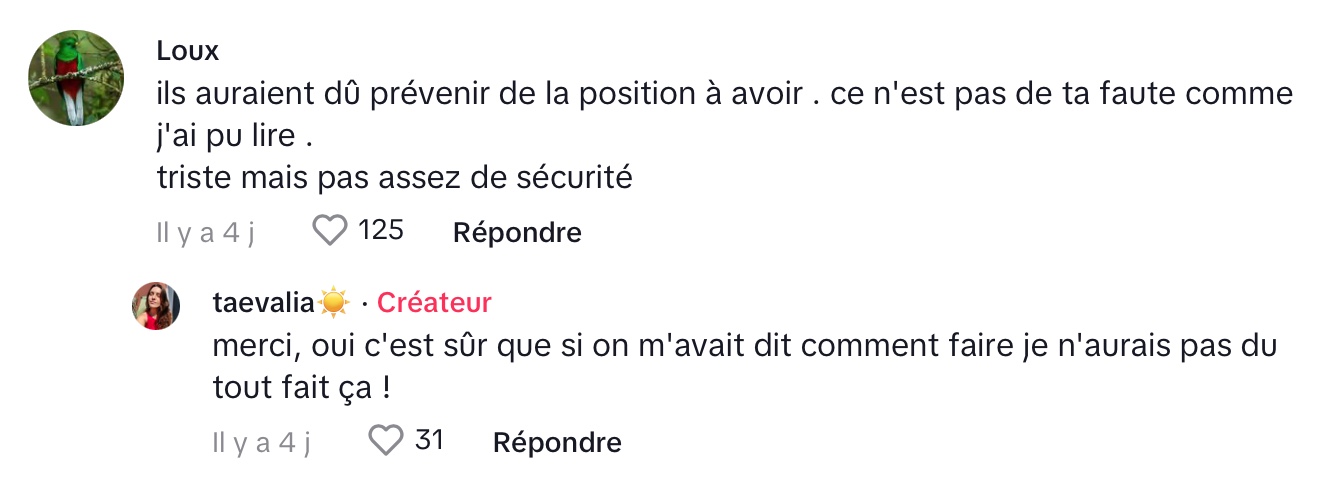
Task: Click 'Il y a 4 j' under Loux's comment
Action: (206, 232)
